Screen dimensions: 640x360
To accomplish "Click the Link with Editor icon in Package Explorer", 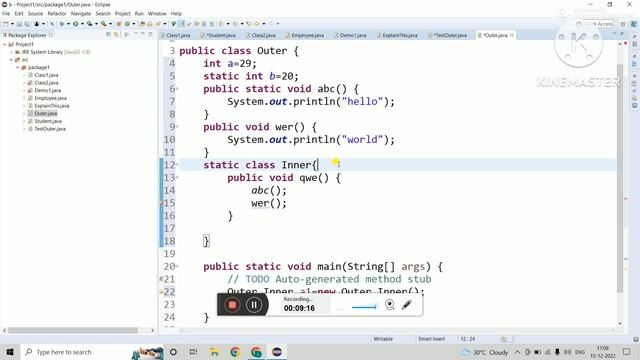I will (116, 35).
